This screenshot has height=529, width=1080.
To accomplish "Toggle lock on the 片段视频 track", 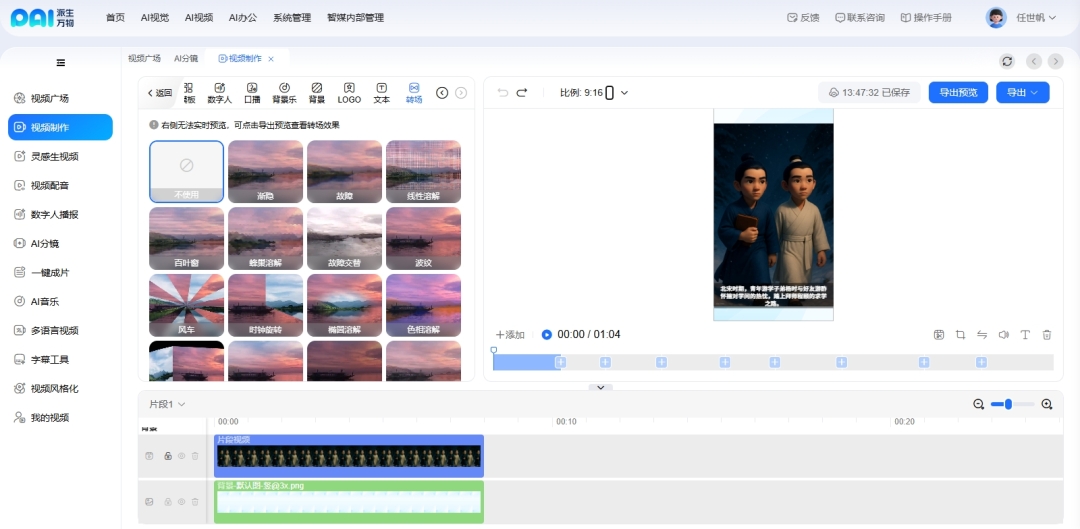I will [168, 456].
